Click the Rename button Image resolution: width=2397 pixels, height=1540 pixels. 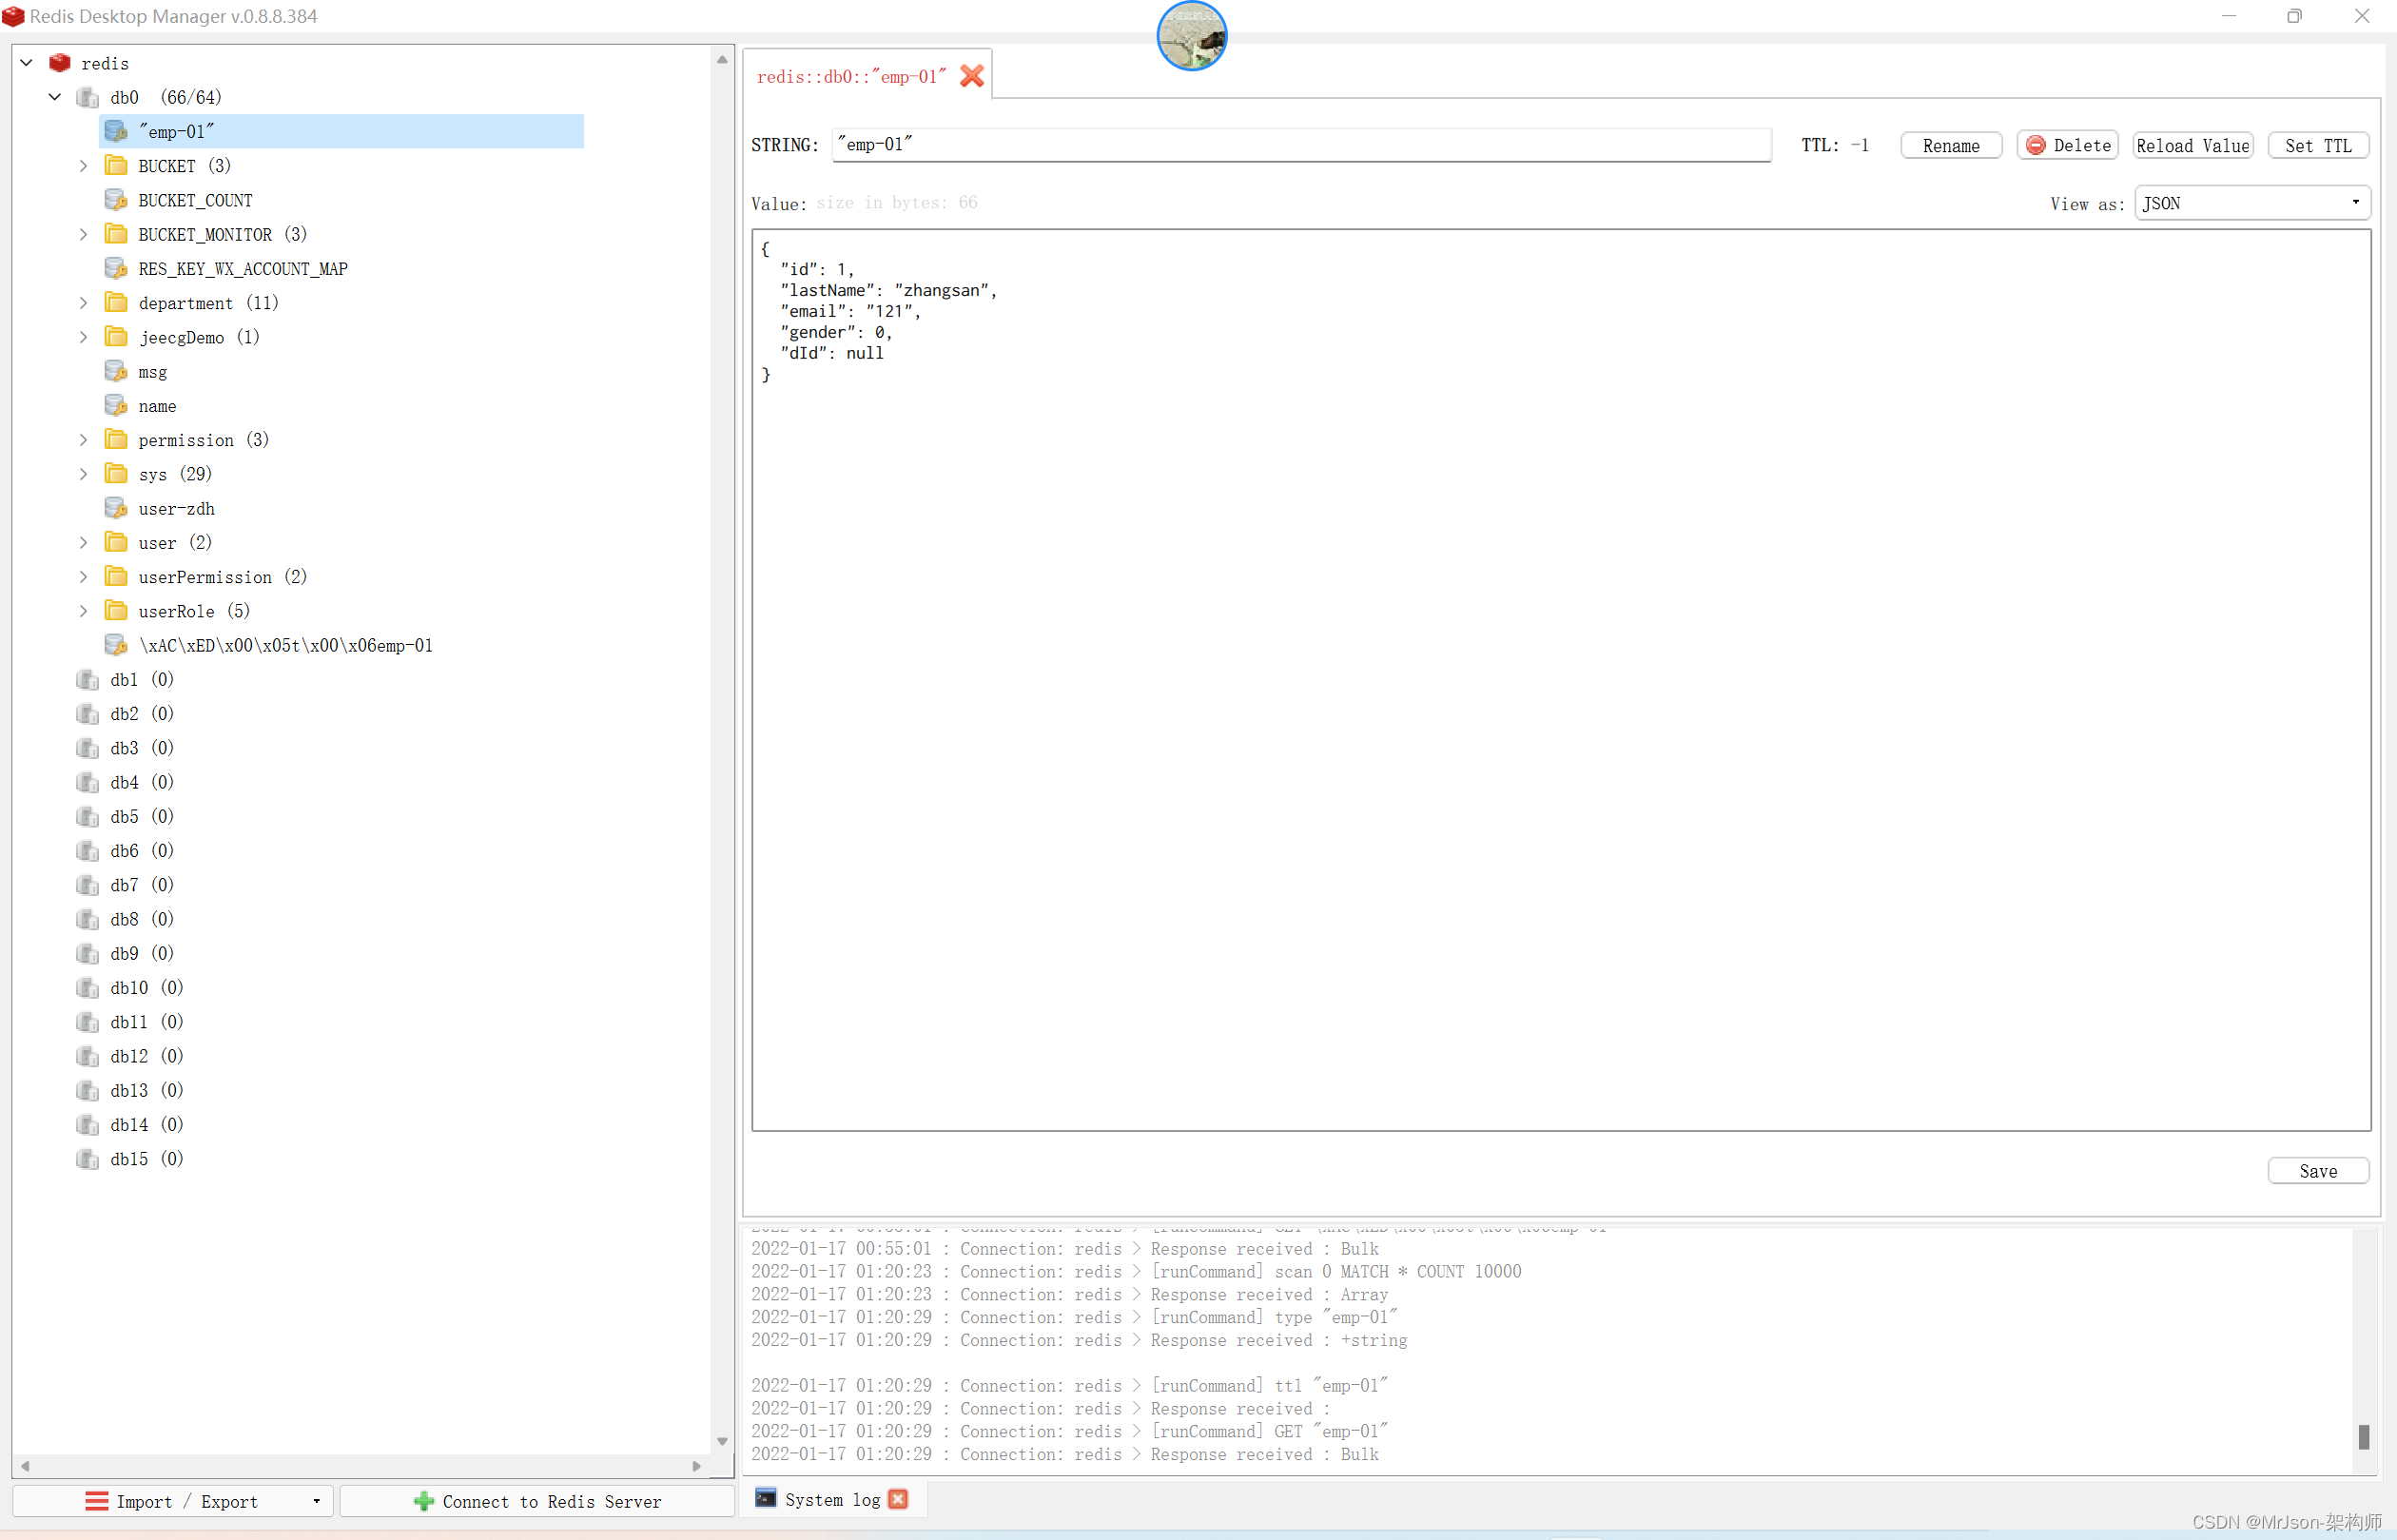click(1951, 145)
